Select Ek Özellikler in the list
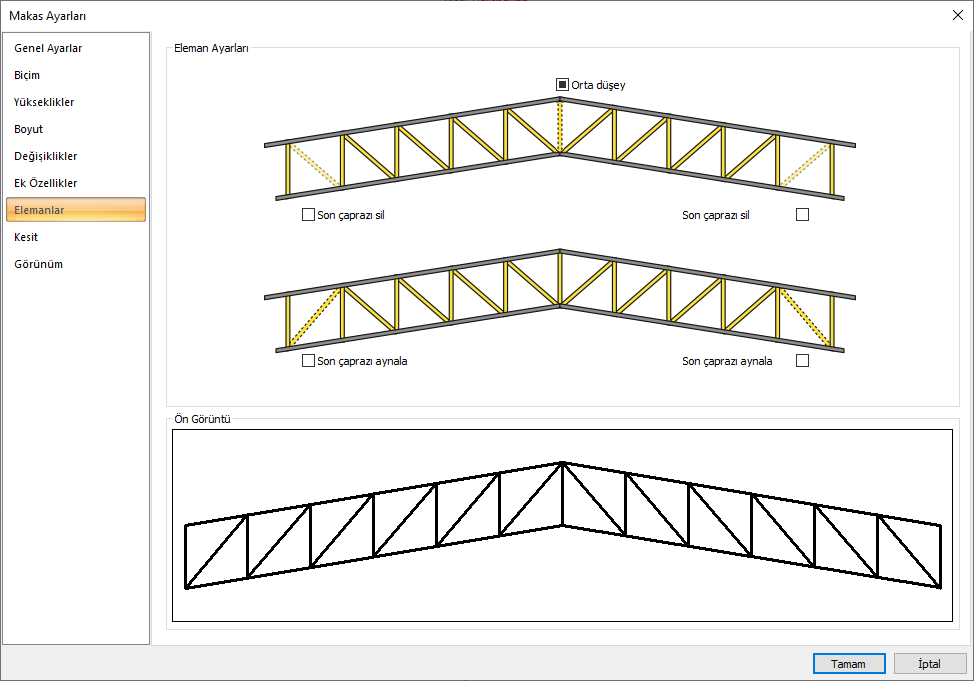974x681 pixels. click(46, 183)
